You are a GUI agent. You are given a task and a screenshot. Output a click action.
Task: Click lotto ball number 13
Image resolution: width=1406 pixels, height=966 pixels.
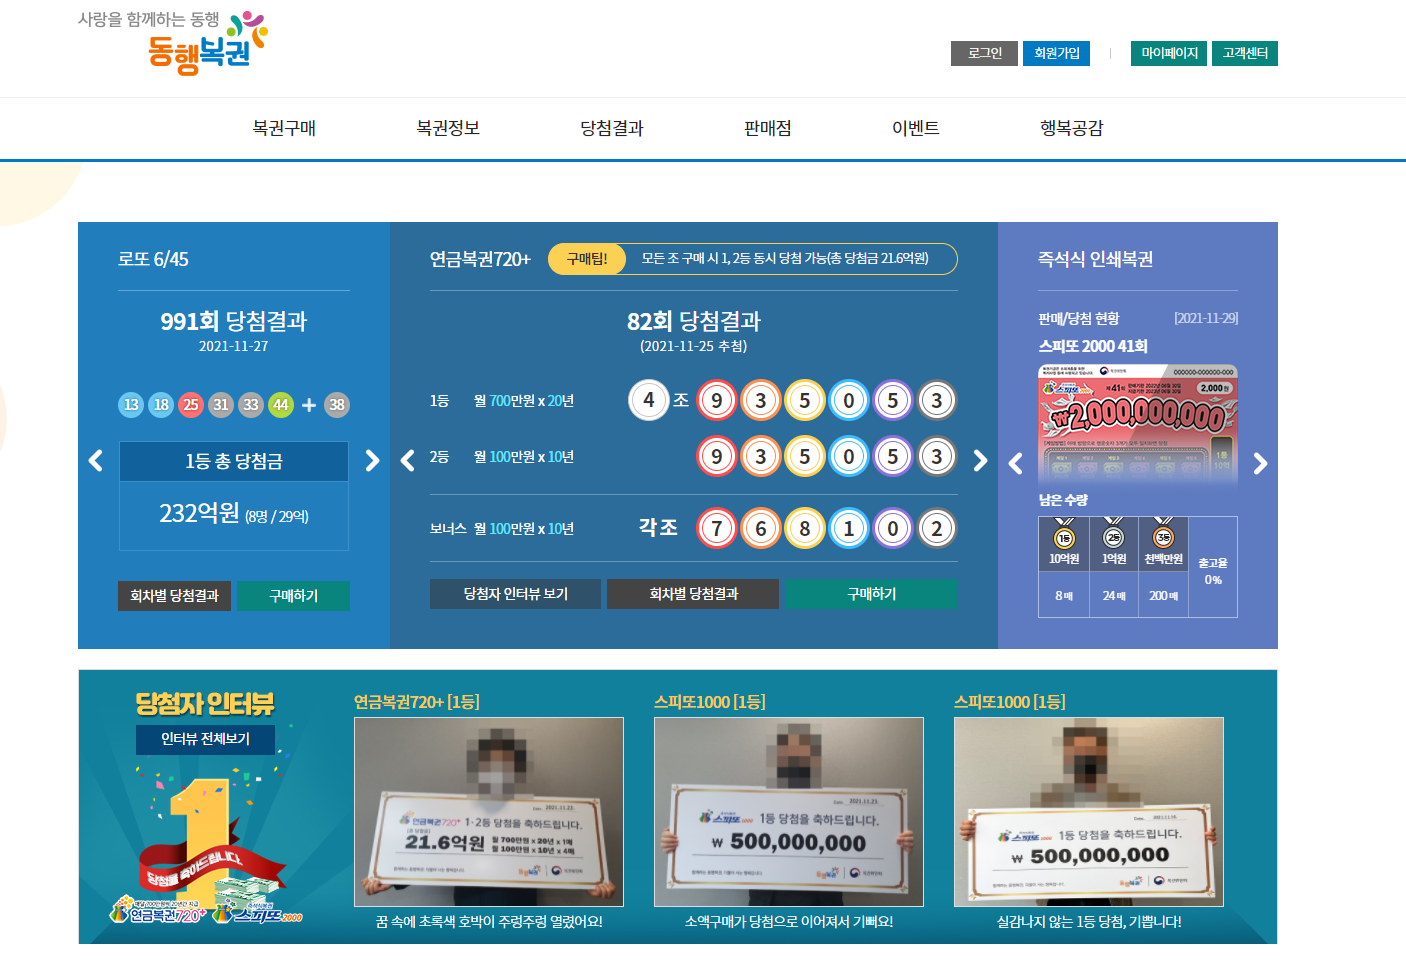[x=131, y=405]
